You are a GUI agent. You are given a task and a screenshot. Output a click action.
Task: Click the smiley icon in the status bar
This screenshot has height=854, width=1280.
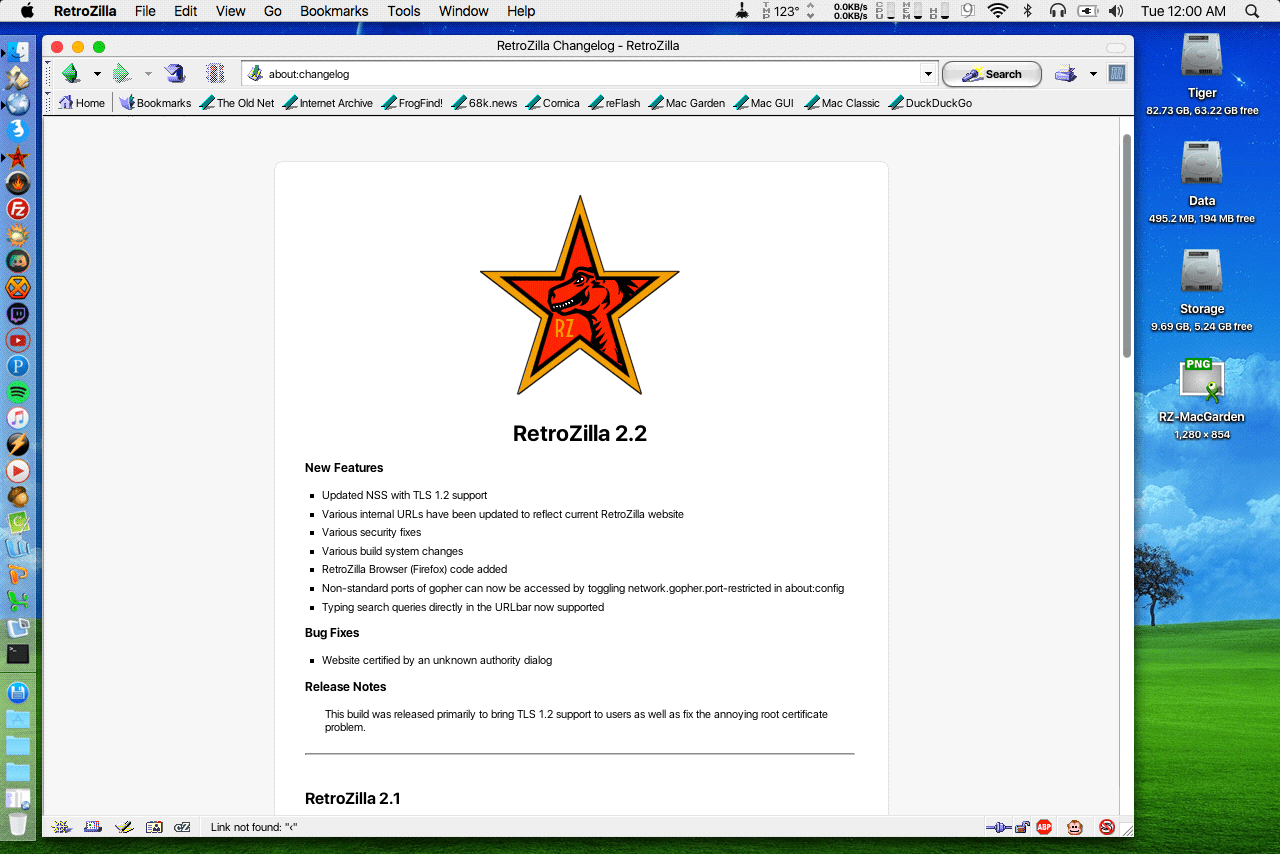coord(1074,827)
